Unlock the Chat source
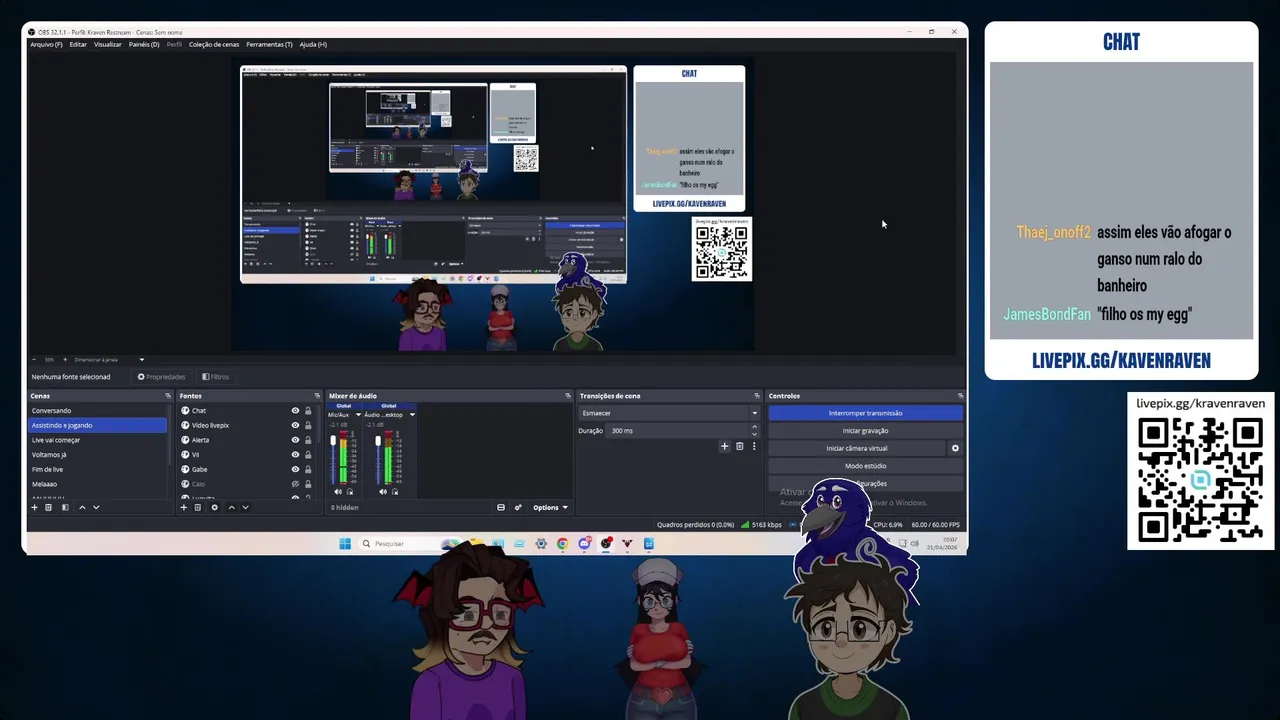Screen dimensions: 1280x720 pyautogui.click(x=308, y=411)
